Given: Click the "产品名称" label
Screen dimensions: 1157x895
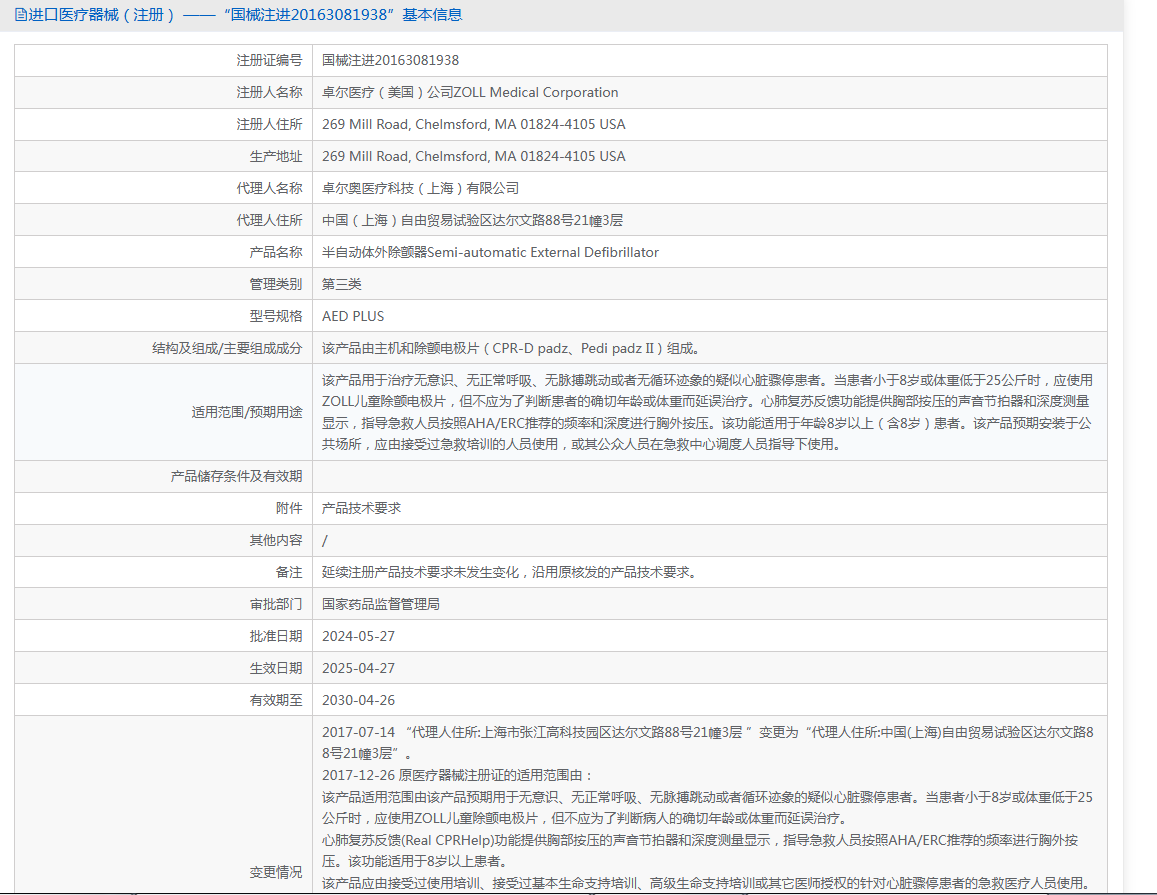Looking at the screenshot, I should coord(276,252).
